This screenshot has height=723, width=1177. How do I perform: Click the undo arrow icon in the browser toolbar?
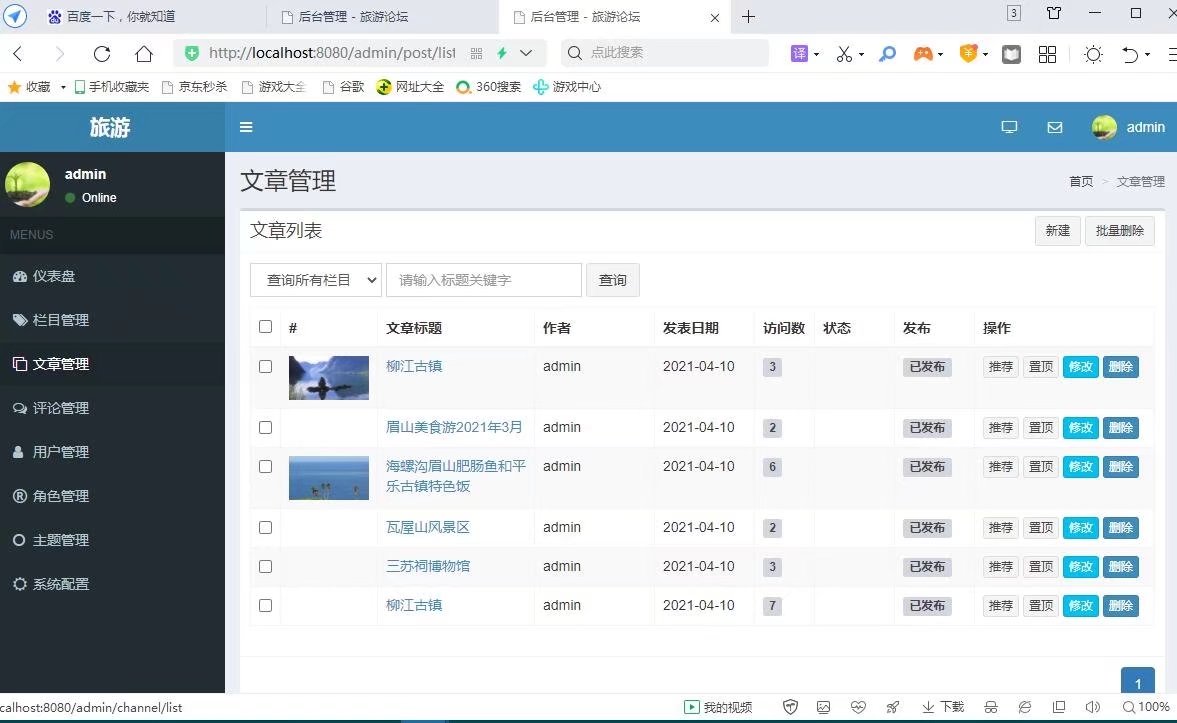pos(1130,53)
